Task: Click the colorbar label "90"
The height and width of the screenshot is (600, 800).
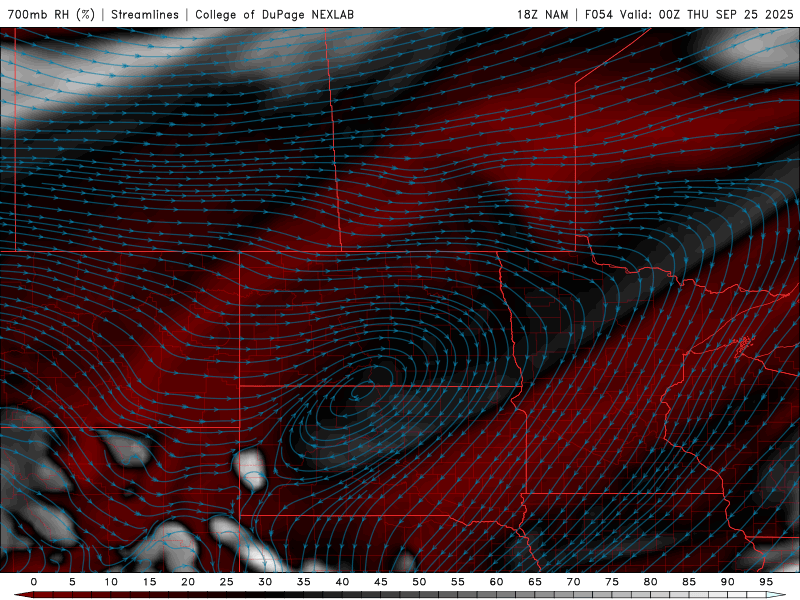Action: (727, 582)
